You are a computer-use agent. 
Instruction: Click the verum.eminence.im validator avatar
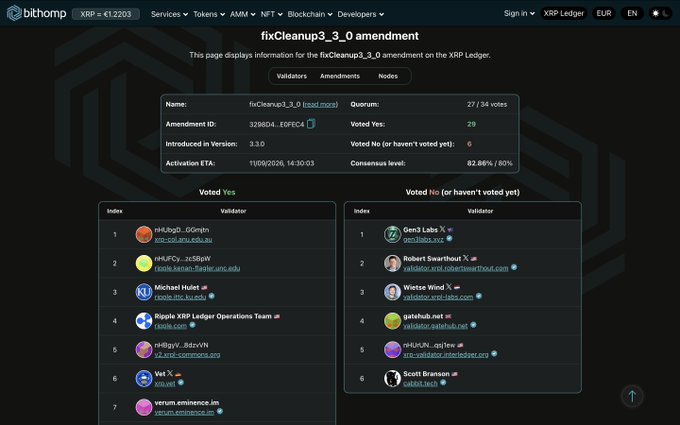point(144,407)
